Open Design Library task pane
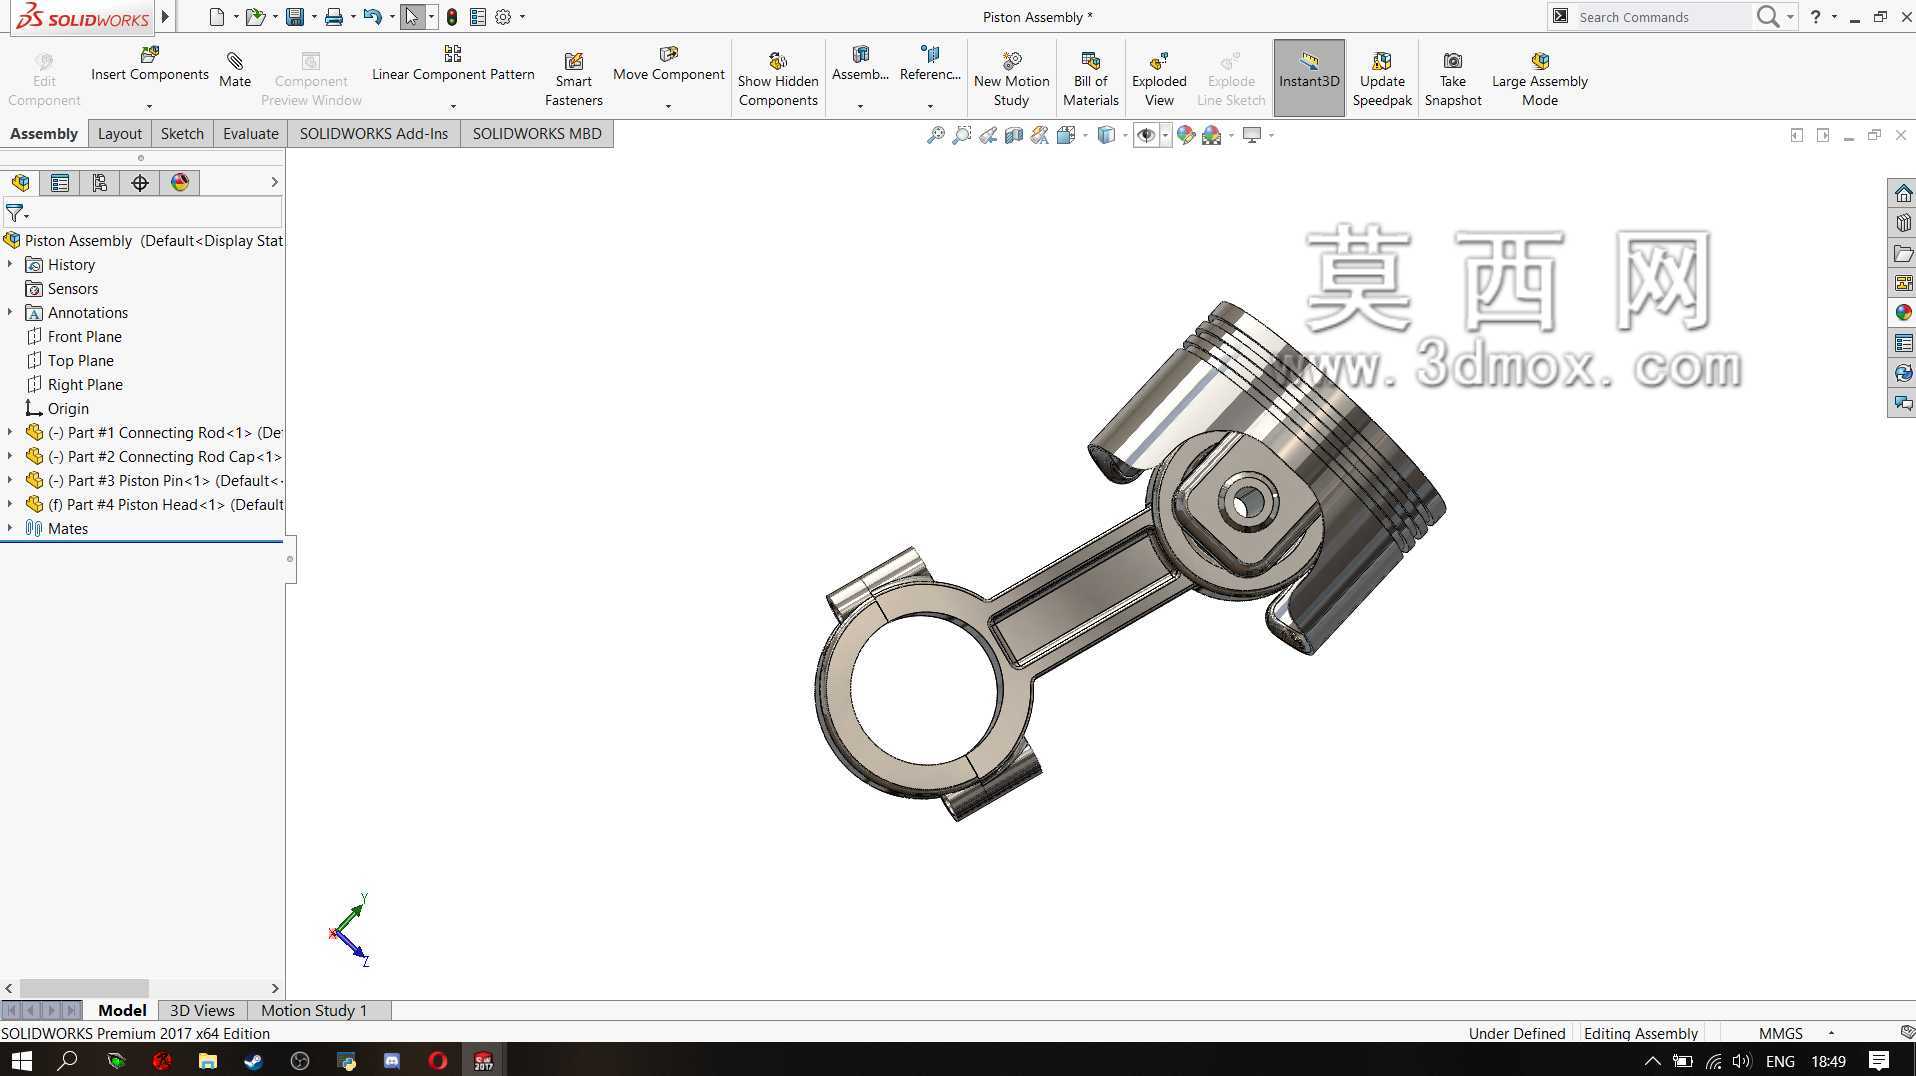The height and width of the screenshot is (1076, 1916). pyautogui.click(x=1903, y=223)
